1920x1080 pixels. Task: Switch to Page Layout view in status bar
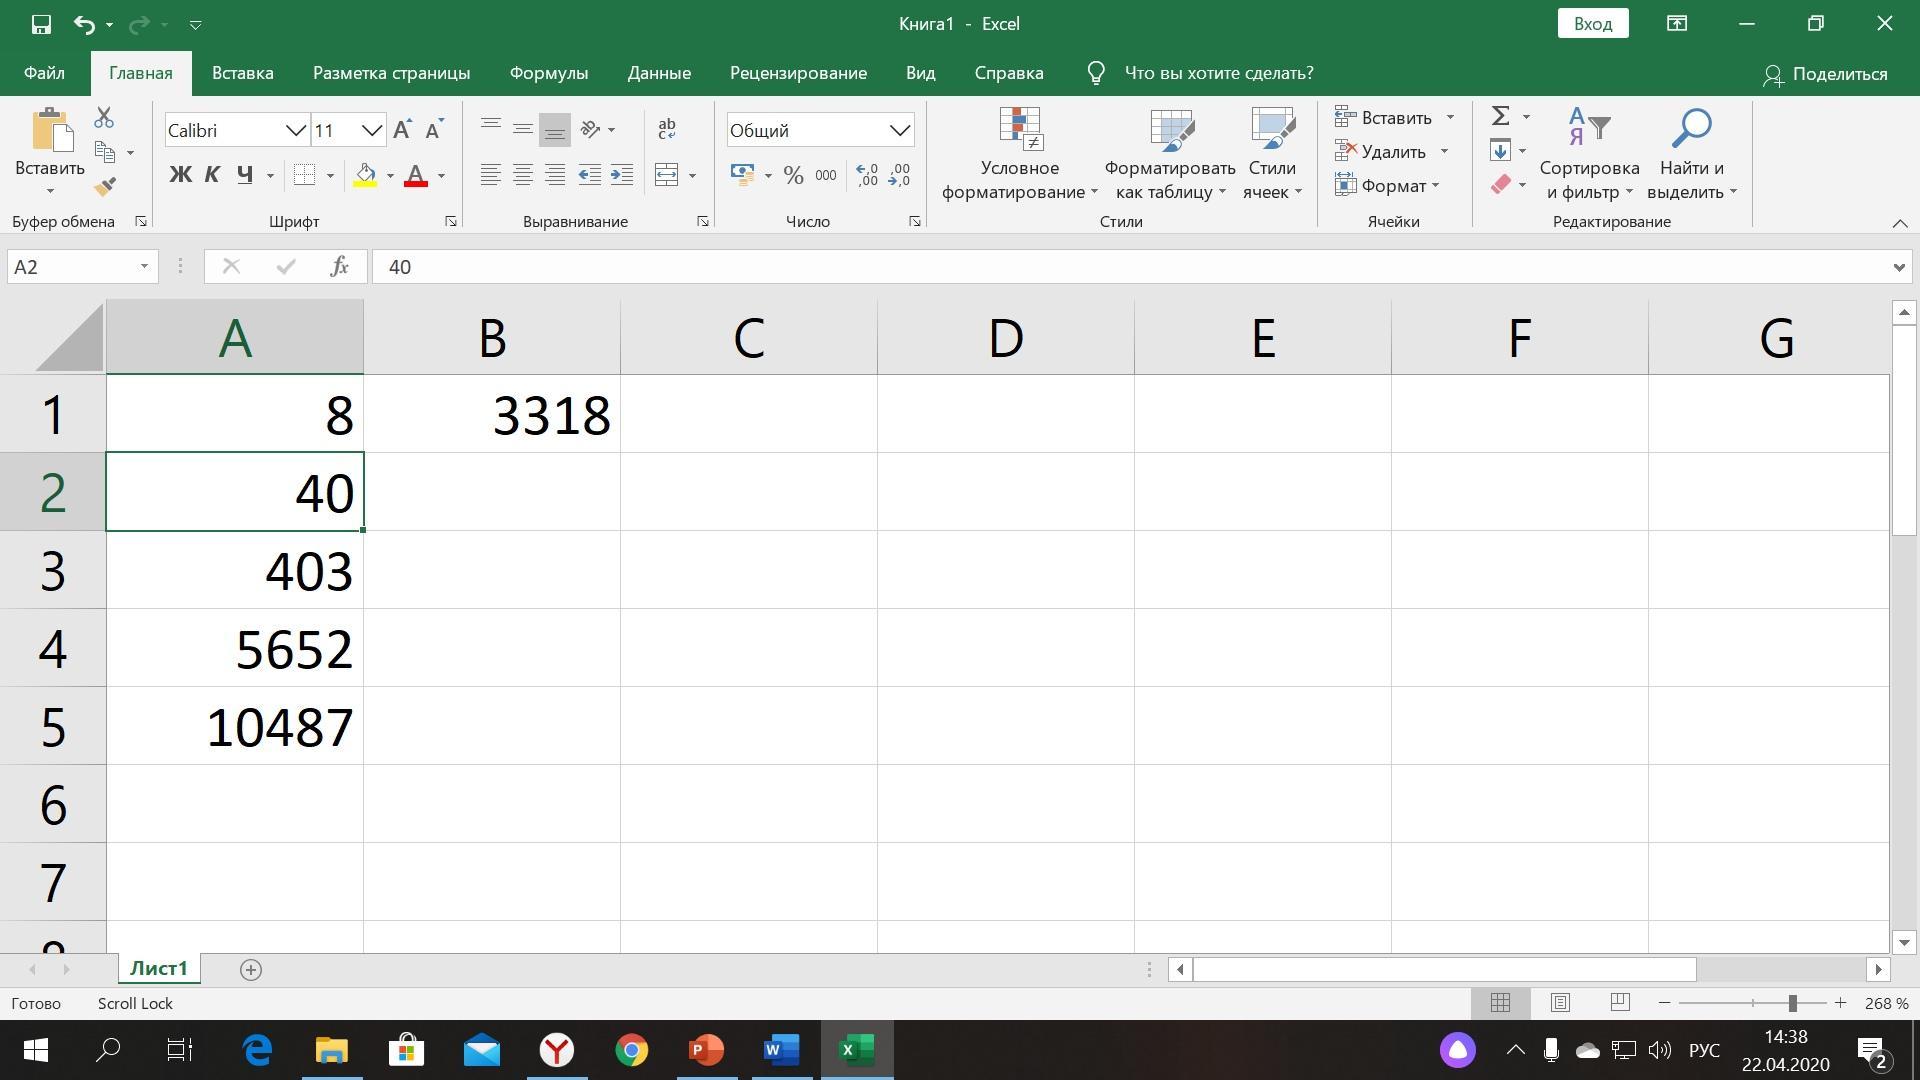pos(1560,1003)
